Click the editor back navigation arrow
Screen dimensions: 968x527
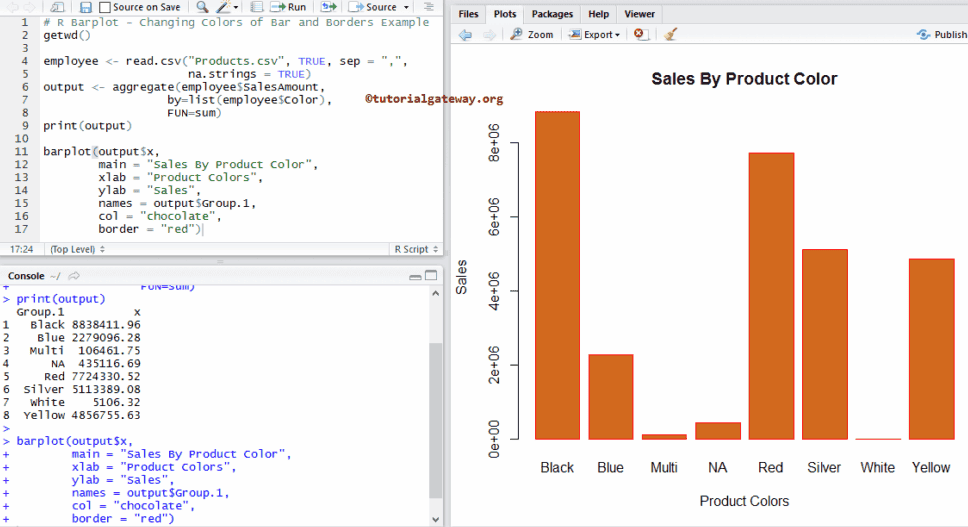12,7
